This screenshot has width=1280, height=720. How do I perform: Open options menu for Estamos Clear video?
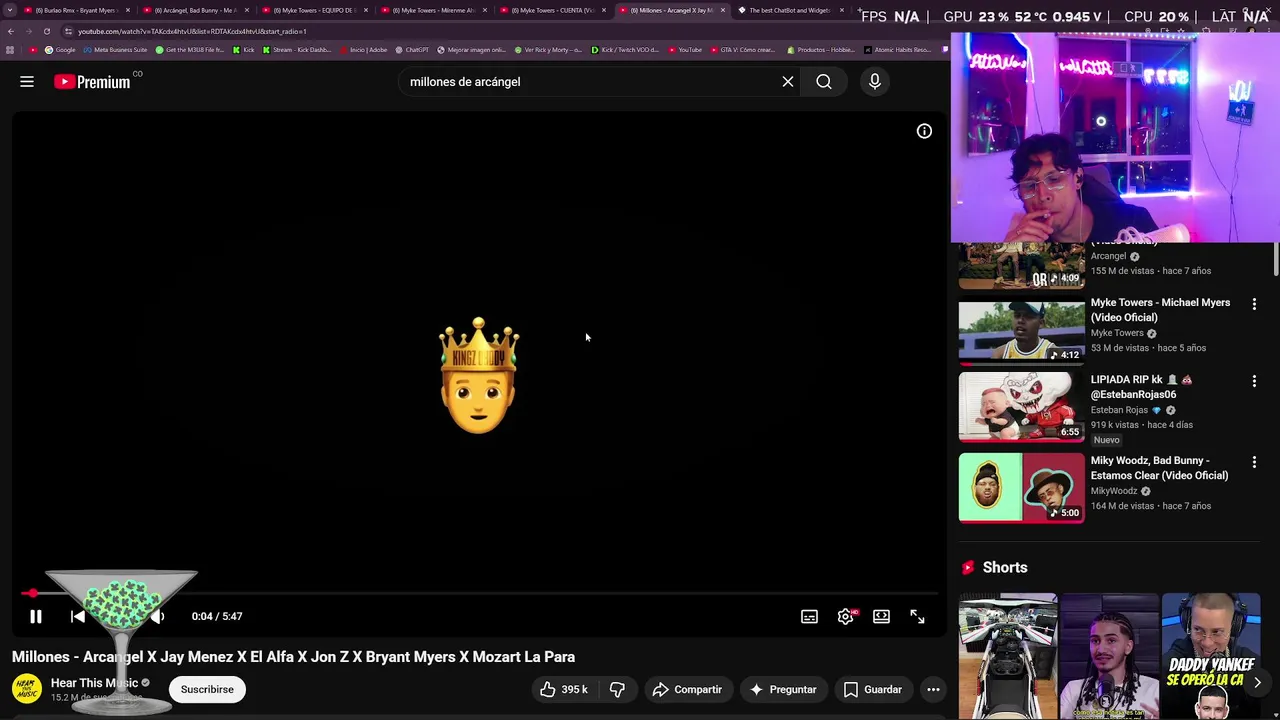(x=1254, y=462)
